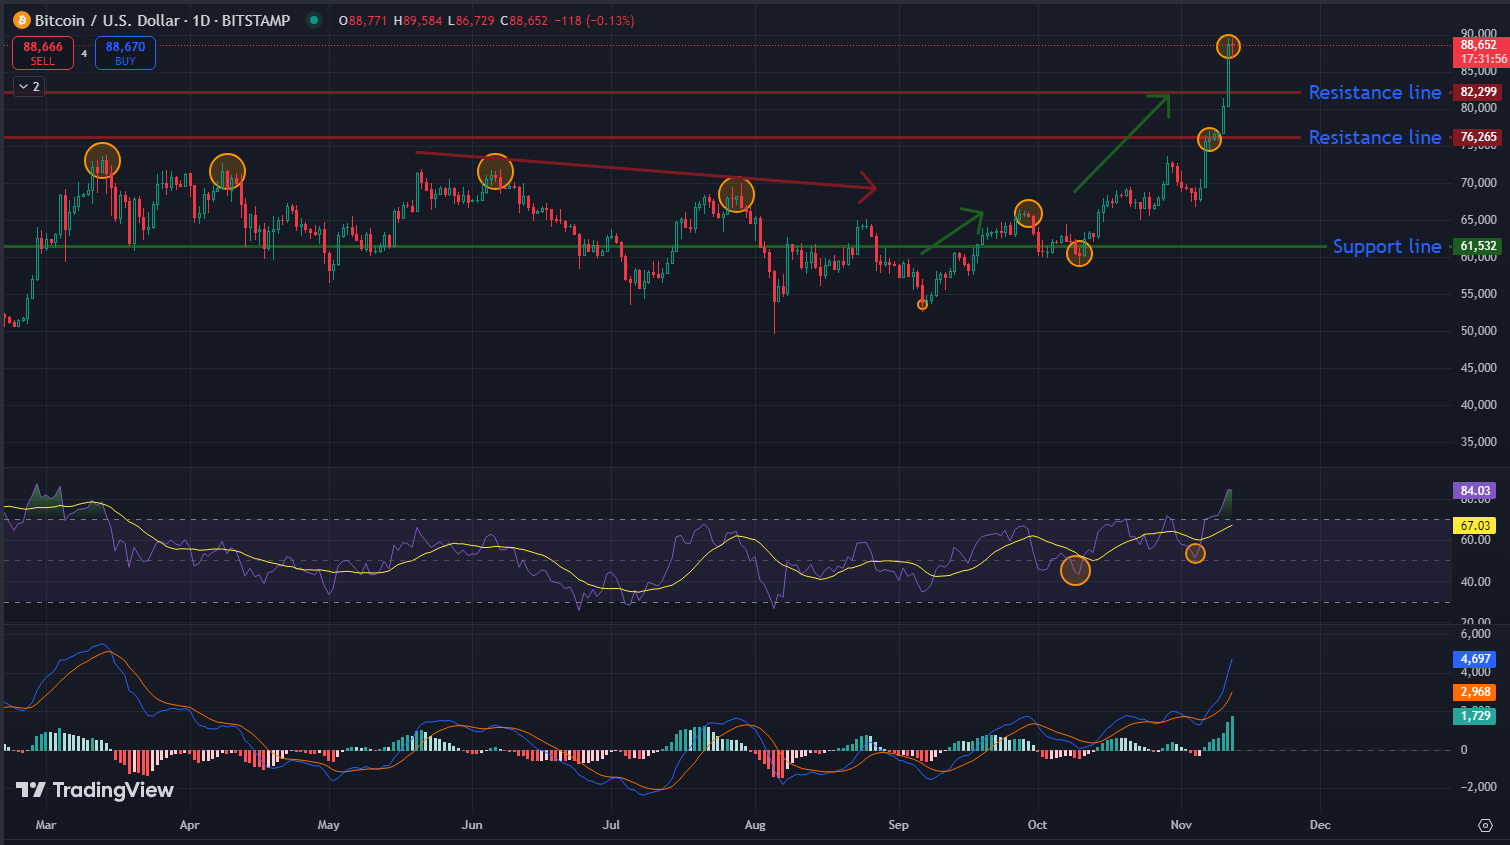
Task: Click the purple RSI value tag 84.03
Action: 1475,491
